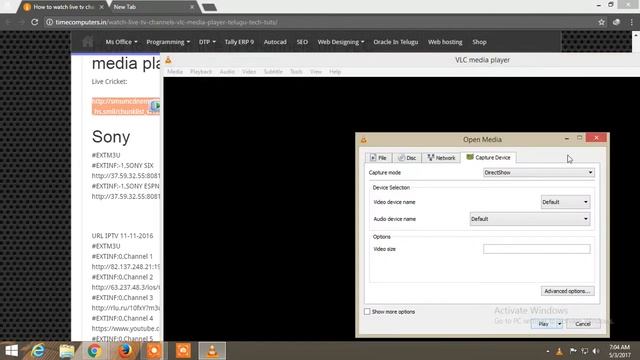
Task: Expand the Play button dropdown arrow
Action: tap(560, 324)
